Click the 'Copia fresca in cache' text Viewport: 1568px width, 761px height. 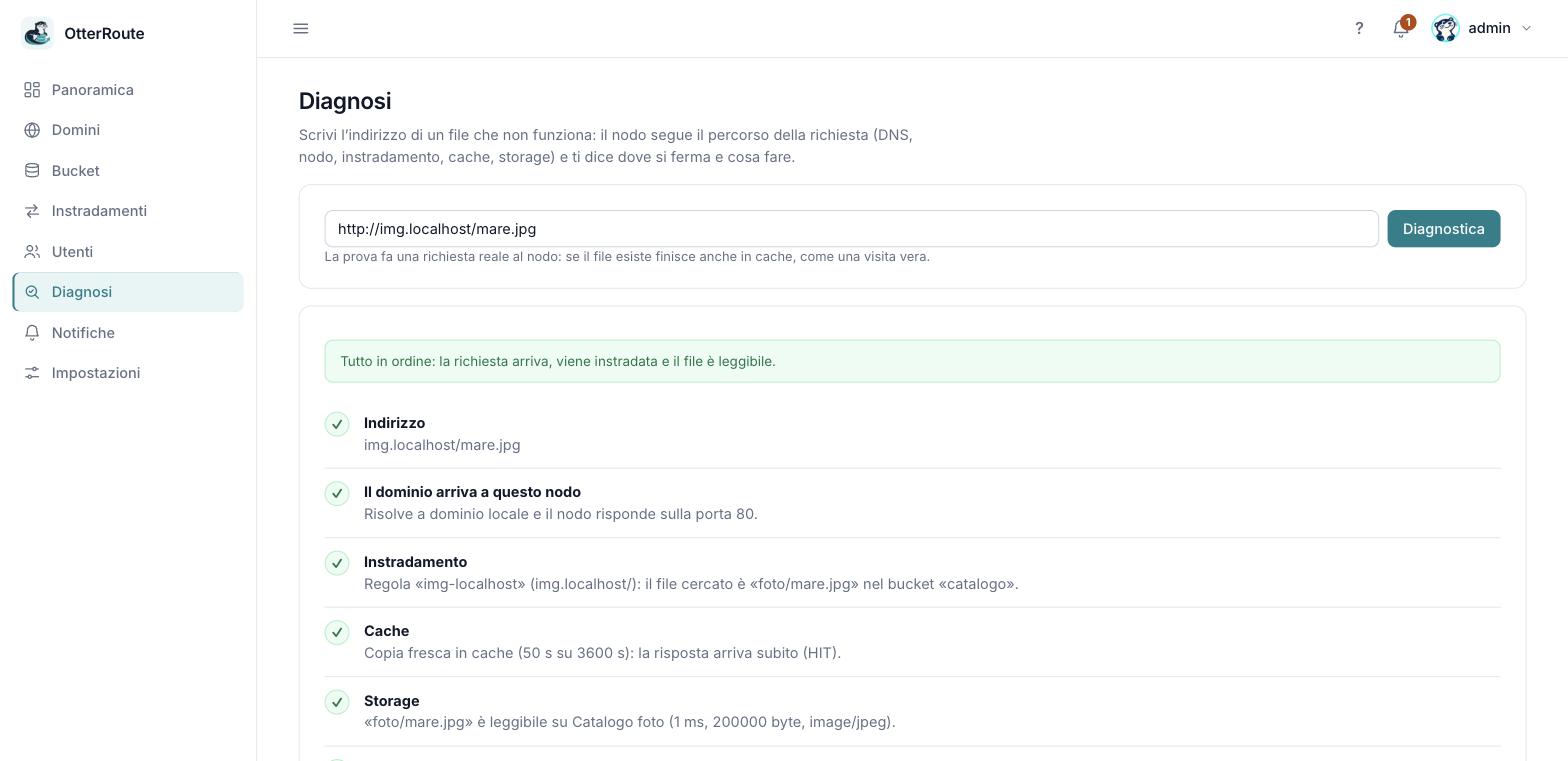point(602,653)
